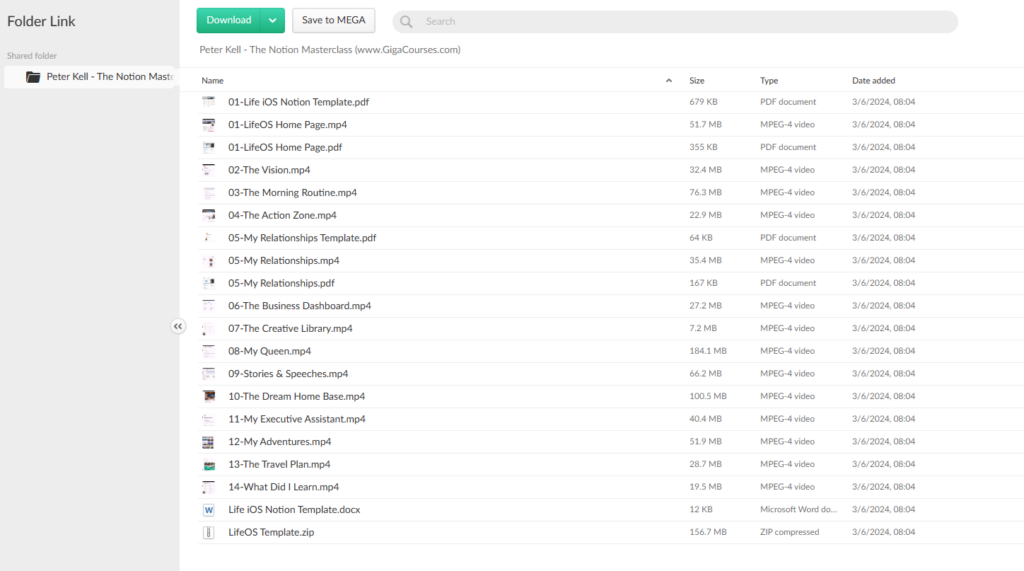The width and height of the screenshot is (1024, 571).
Task: Click the Word icon beside Life iOS Notion Template.docx
Action: coord(209,510)
